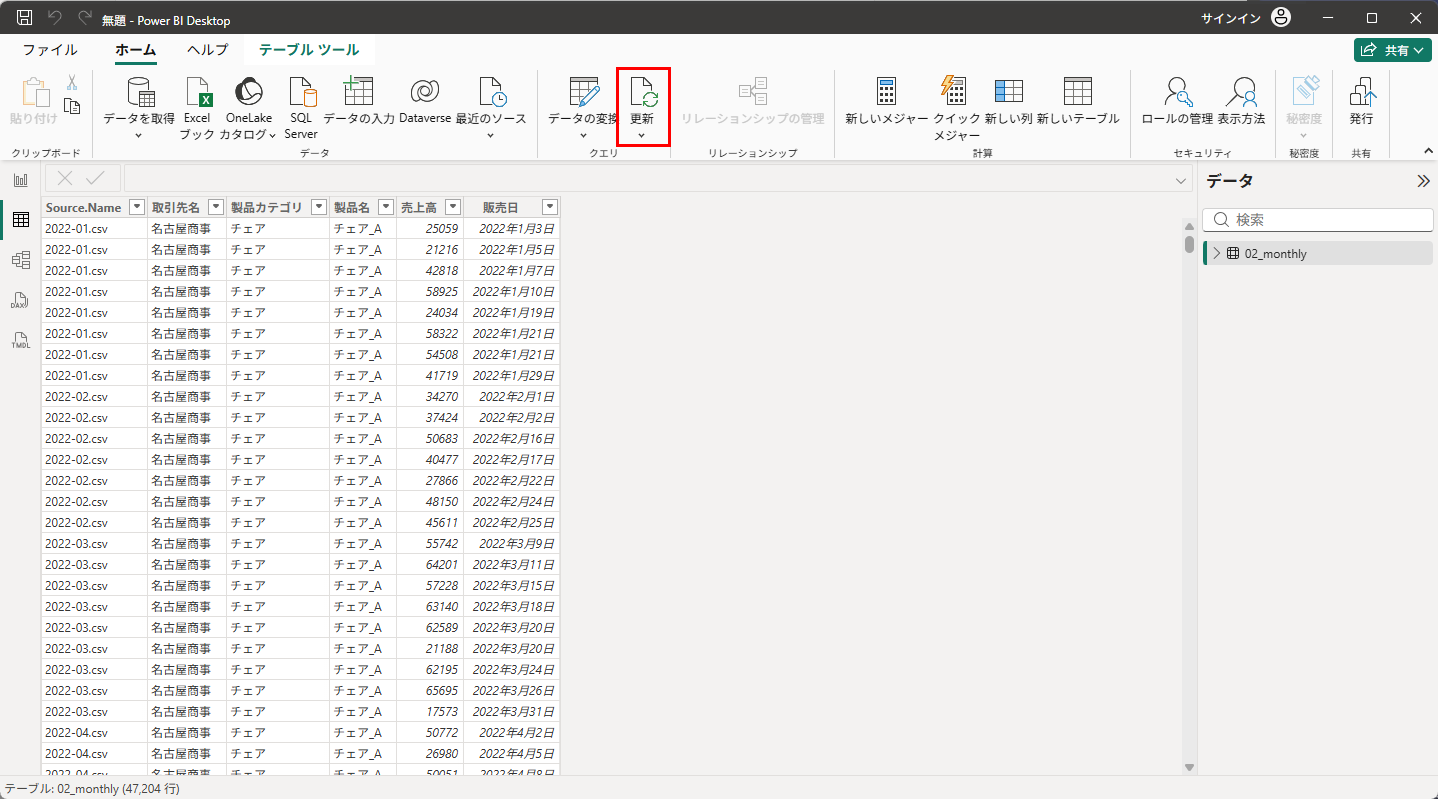Expand the formula bar with chevron

coord(1181,181)
